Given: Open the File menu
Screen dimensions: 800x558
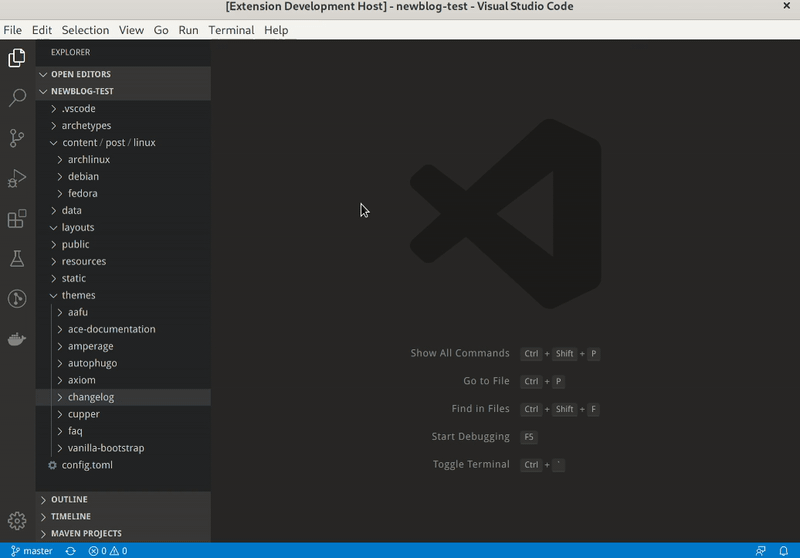Looking at the screenshot, I should coord(13,30).
